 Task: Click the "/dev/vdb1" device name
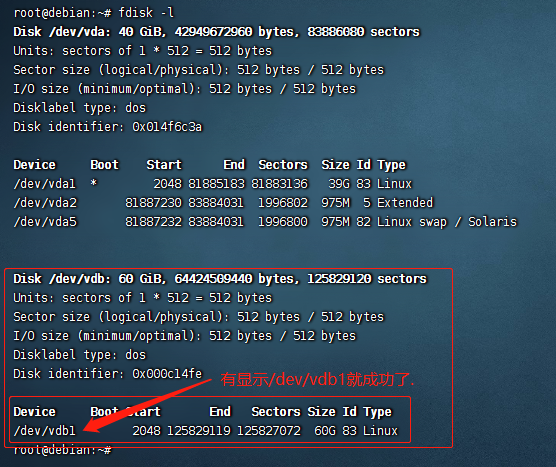[x=44, y=430]
